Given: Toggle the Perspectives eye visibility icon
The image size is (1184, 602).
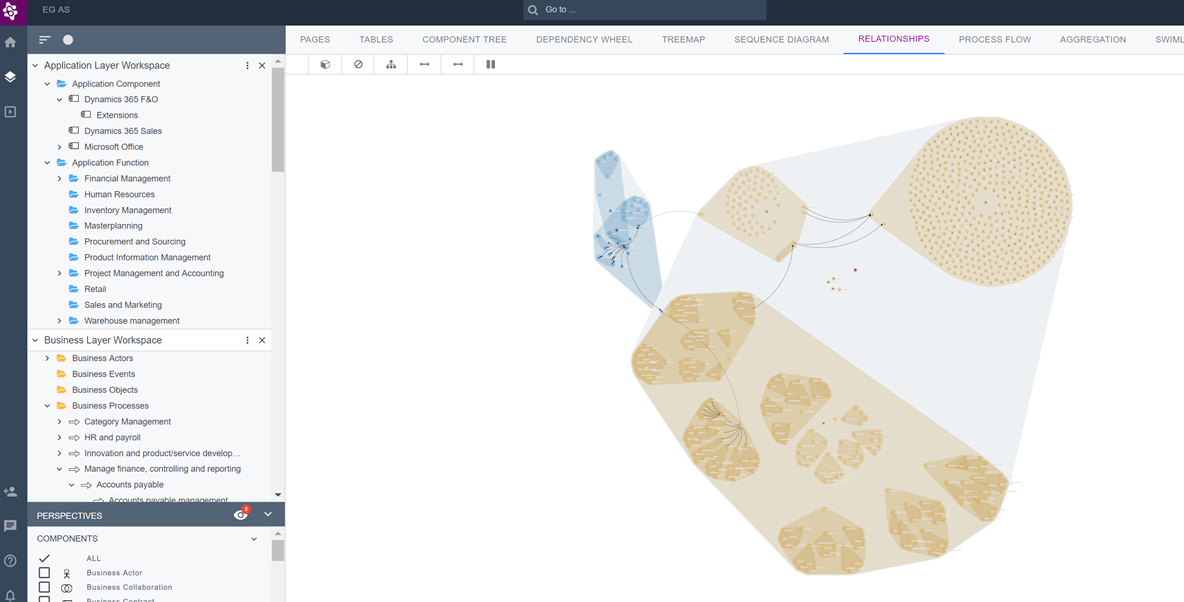Looking at the screenshot, I should (x=240, y=515).
